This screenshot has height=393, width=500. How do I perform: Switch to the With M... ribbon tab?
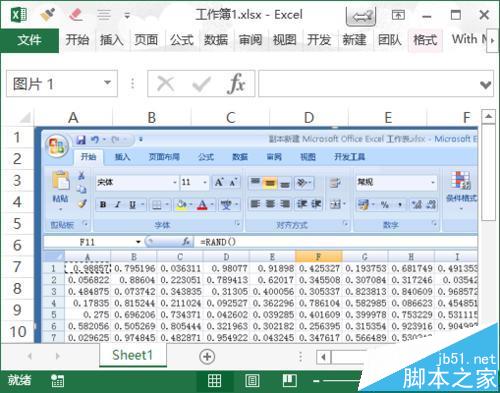[x=468, y=39]
